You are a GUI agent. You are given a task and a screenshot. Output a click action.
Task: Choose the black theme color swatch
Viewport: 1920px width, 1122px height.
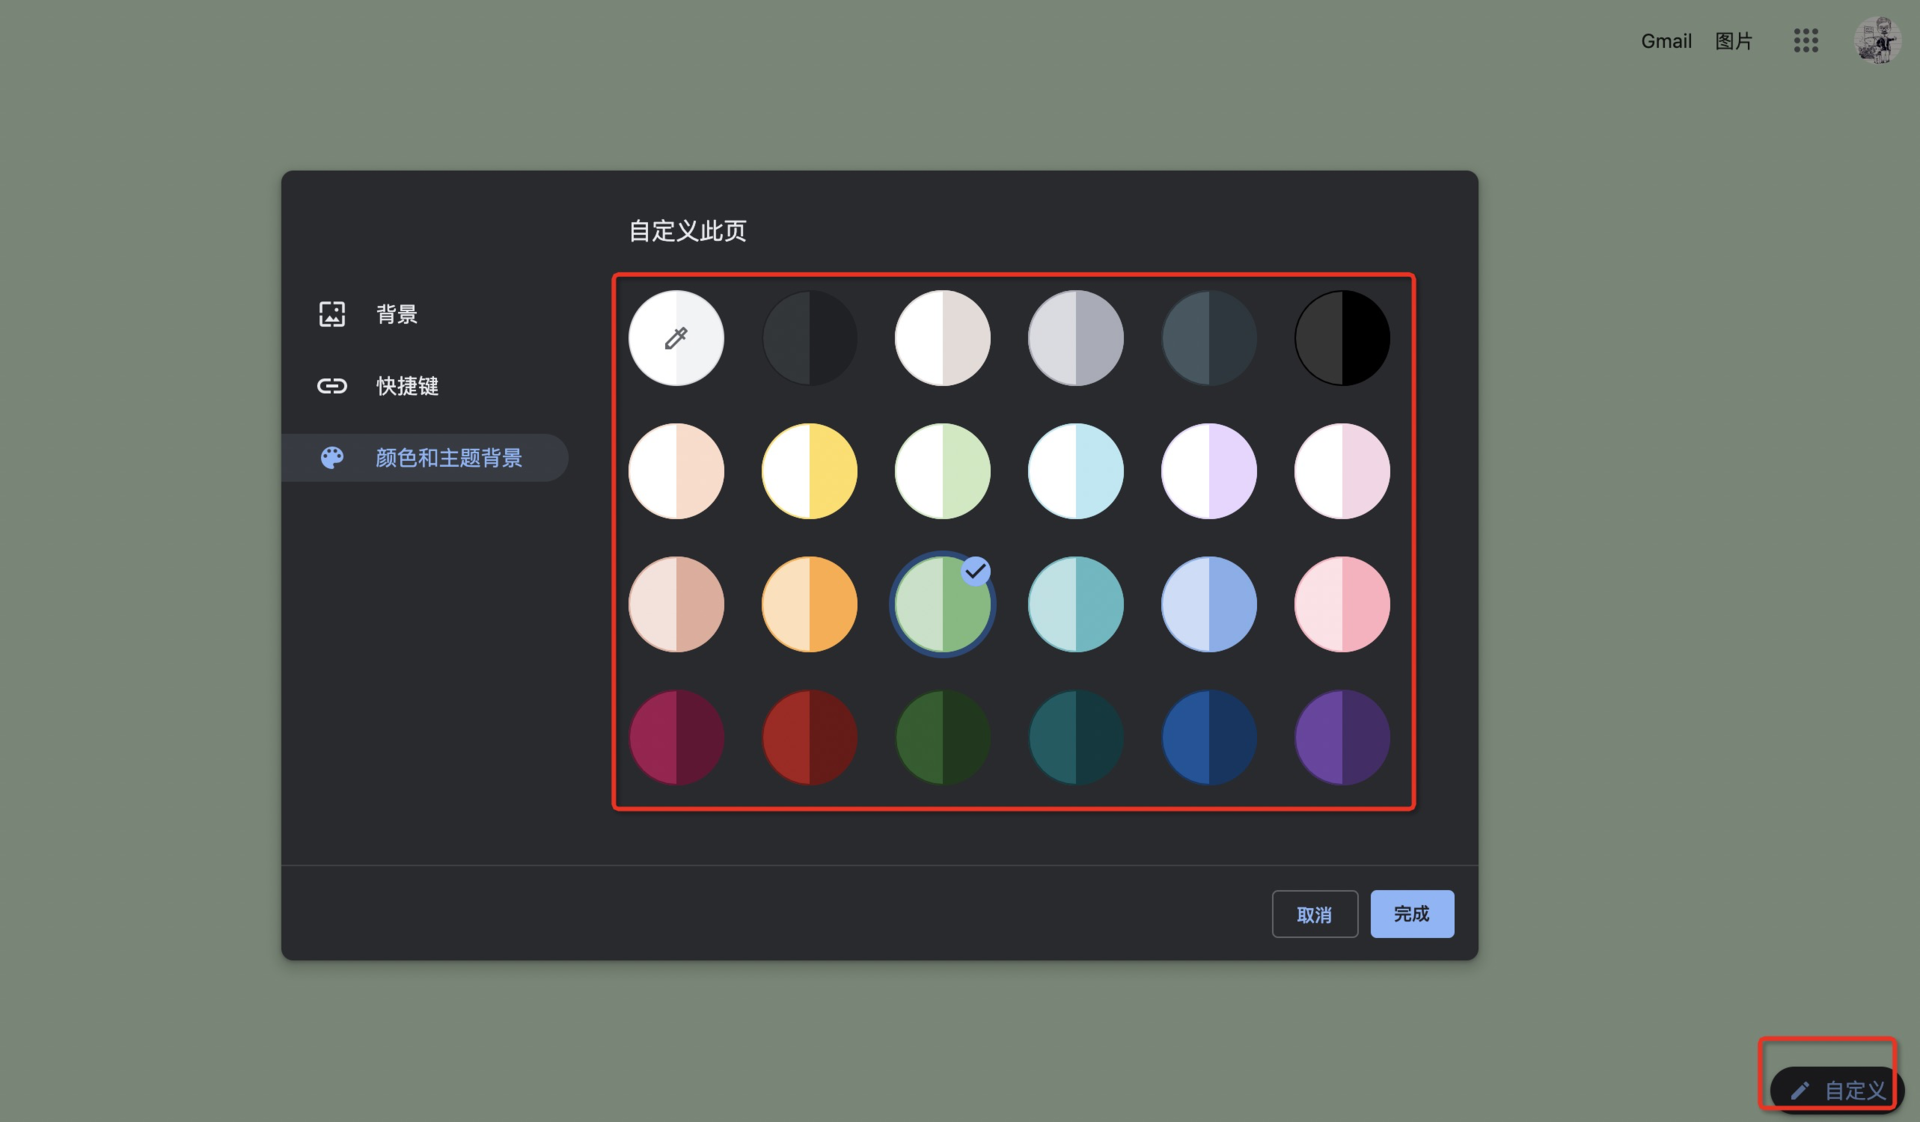point(1342,338)
